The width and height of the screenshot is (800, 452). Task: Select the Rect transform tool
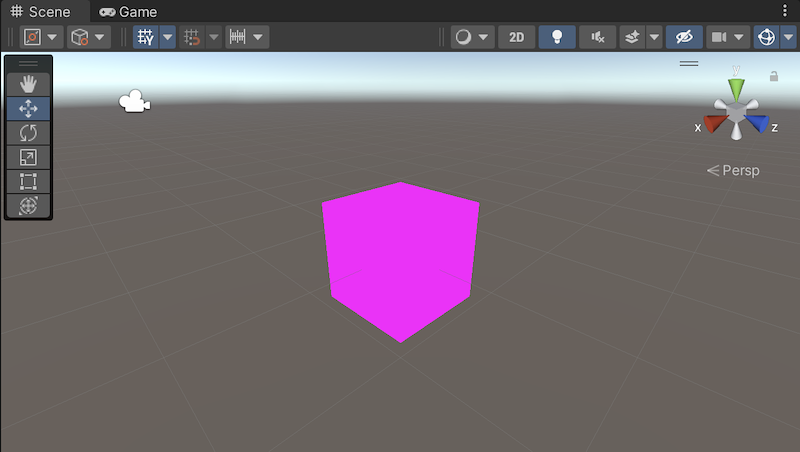28,181
